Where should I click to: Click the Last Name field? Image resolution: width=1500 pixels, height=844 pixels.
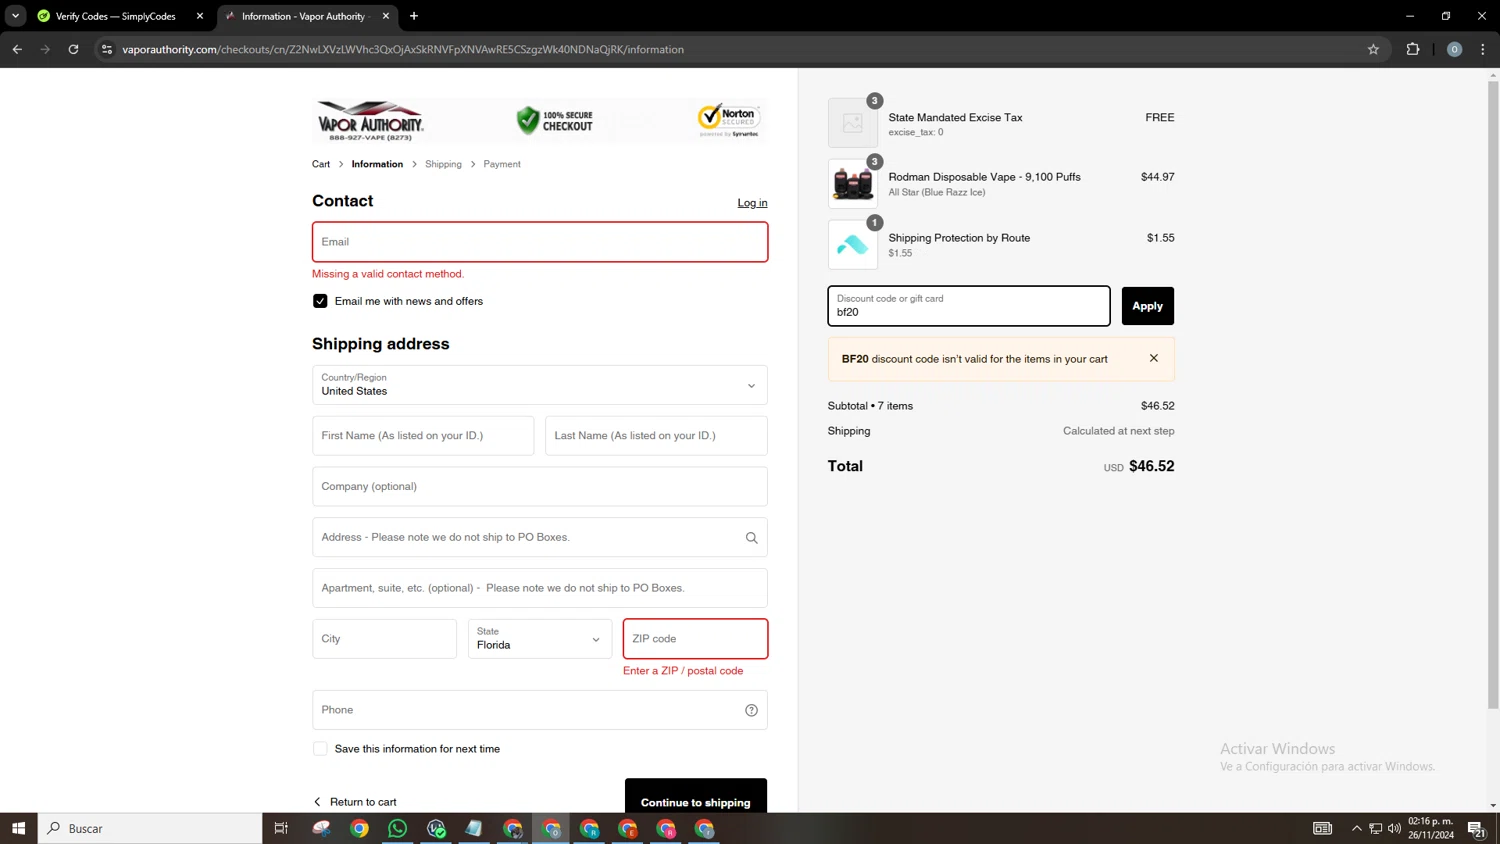tap(656, 436)
